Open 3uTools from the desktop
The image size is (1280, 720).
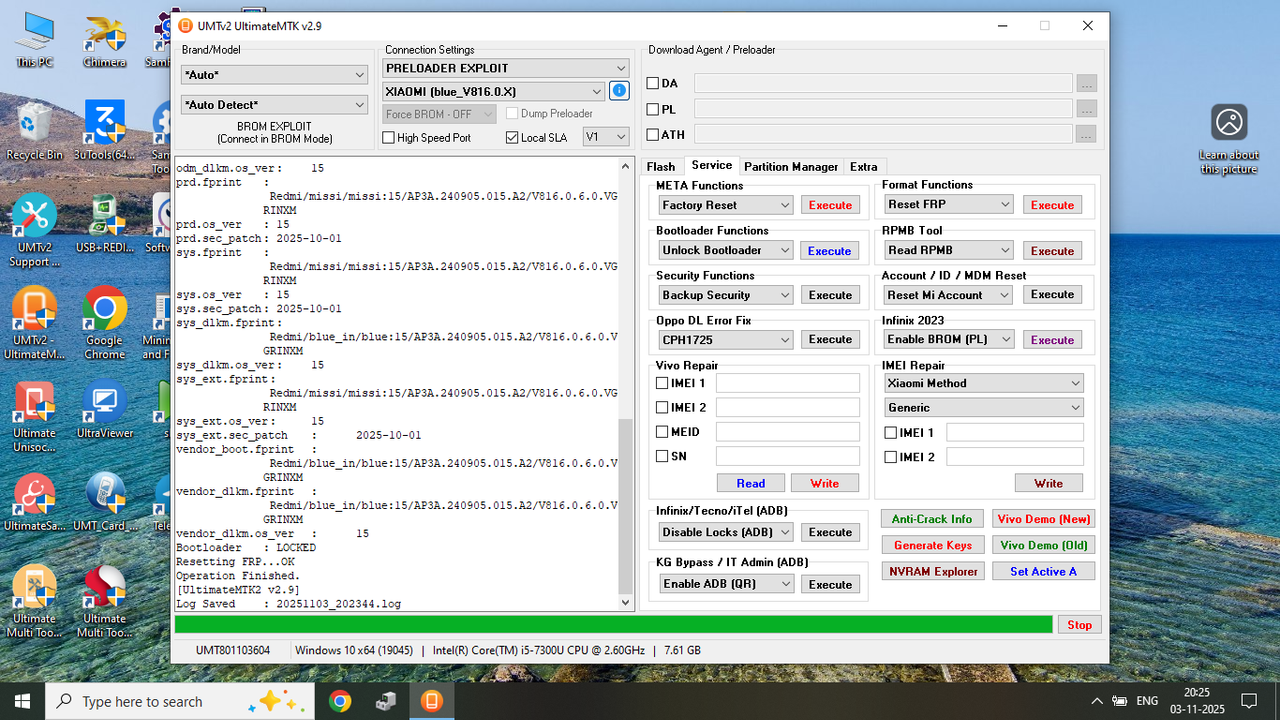point(104,120)
